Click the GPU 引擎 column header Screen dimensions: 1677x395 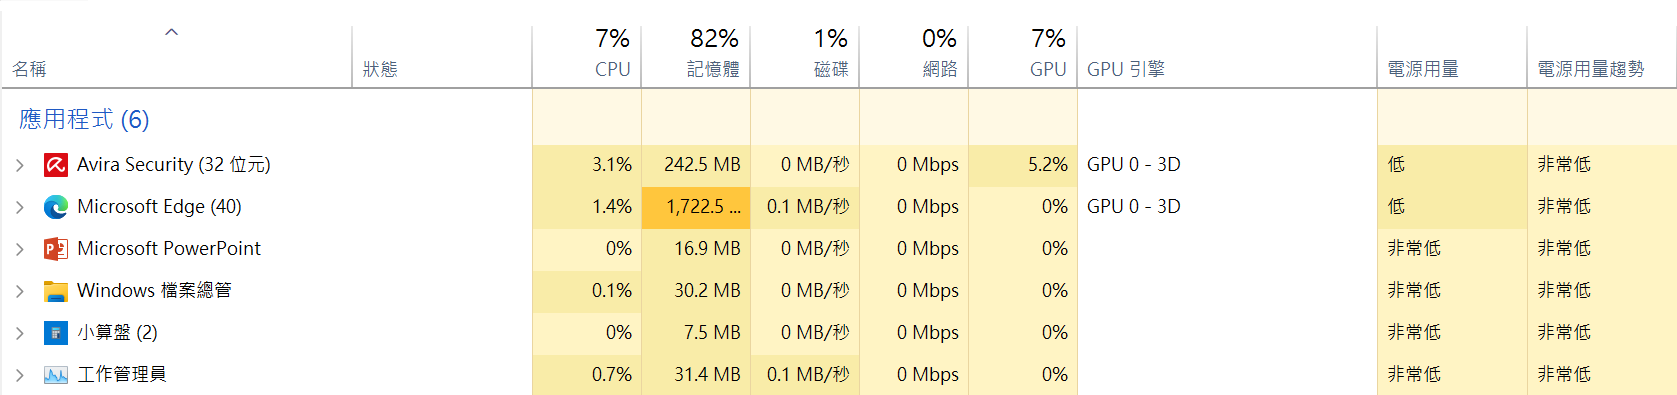[x=1227, y=56]
